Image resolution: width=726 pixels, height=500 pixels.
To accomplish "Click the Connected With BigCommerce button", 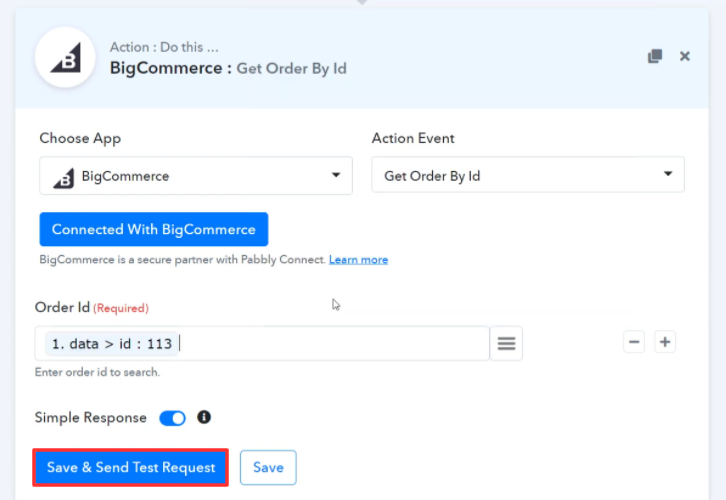I will coord(154,229).
